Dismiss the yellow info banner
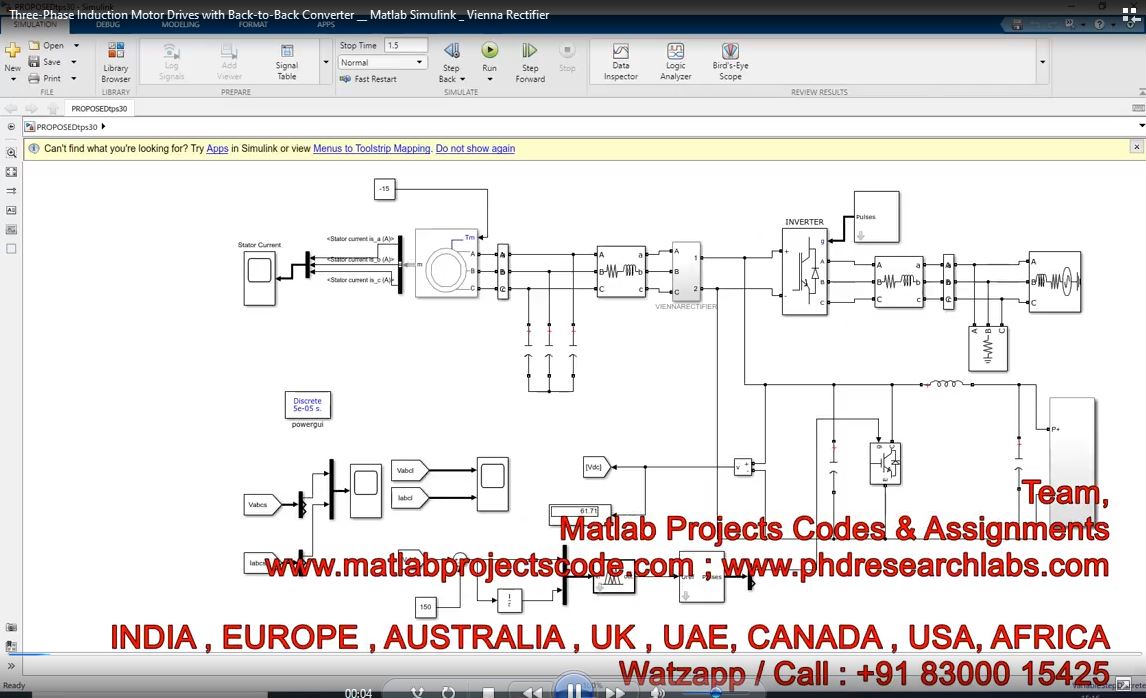The width and height of the screenshot is (1146, 698). pyautogui.click(x=1136, y=147)
